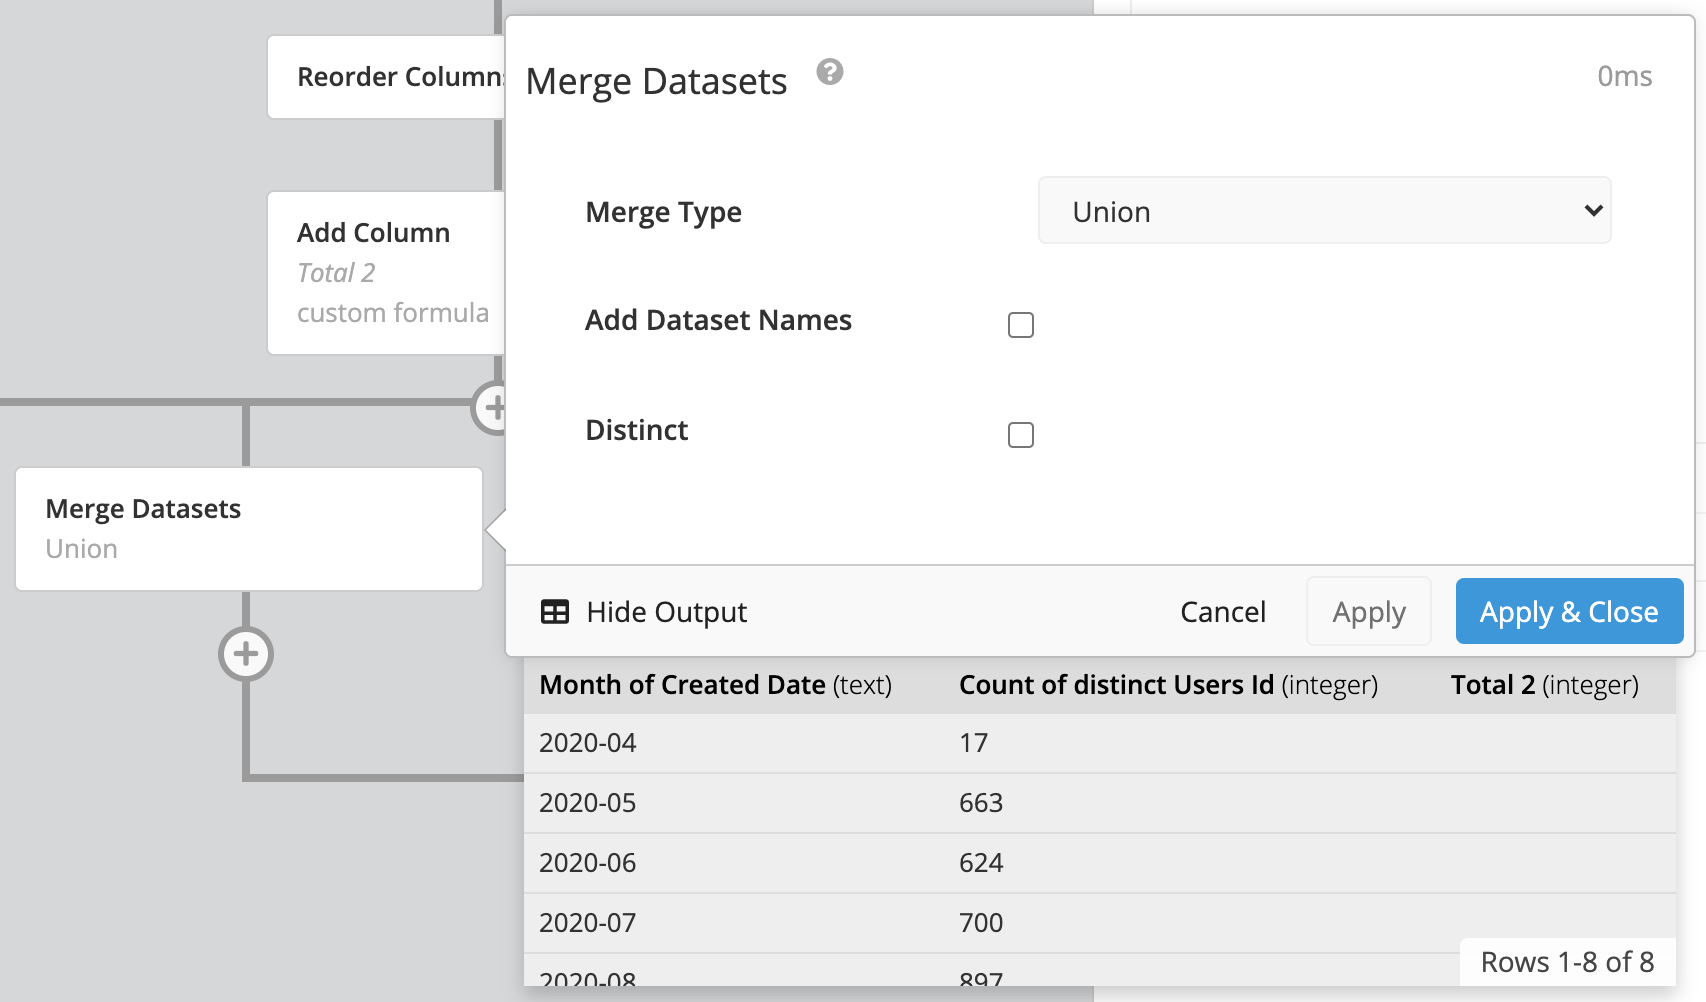Image resolution: width=1706 pixels, height=1002 pixels.
Task: Click the table icon beside Hide Output
Action: pyautogui.click(x=555, y=612)
